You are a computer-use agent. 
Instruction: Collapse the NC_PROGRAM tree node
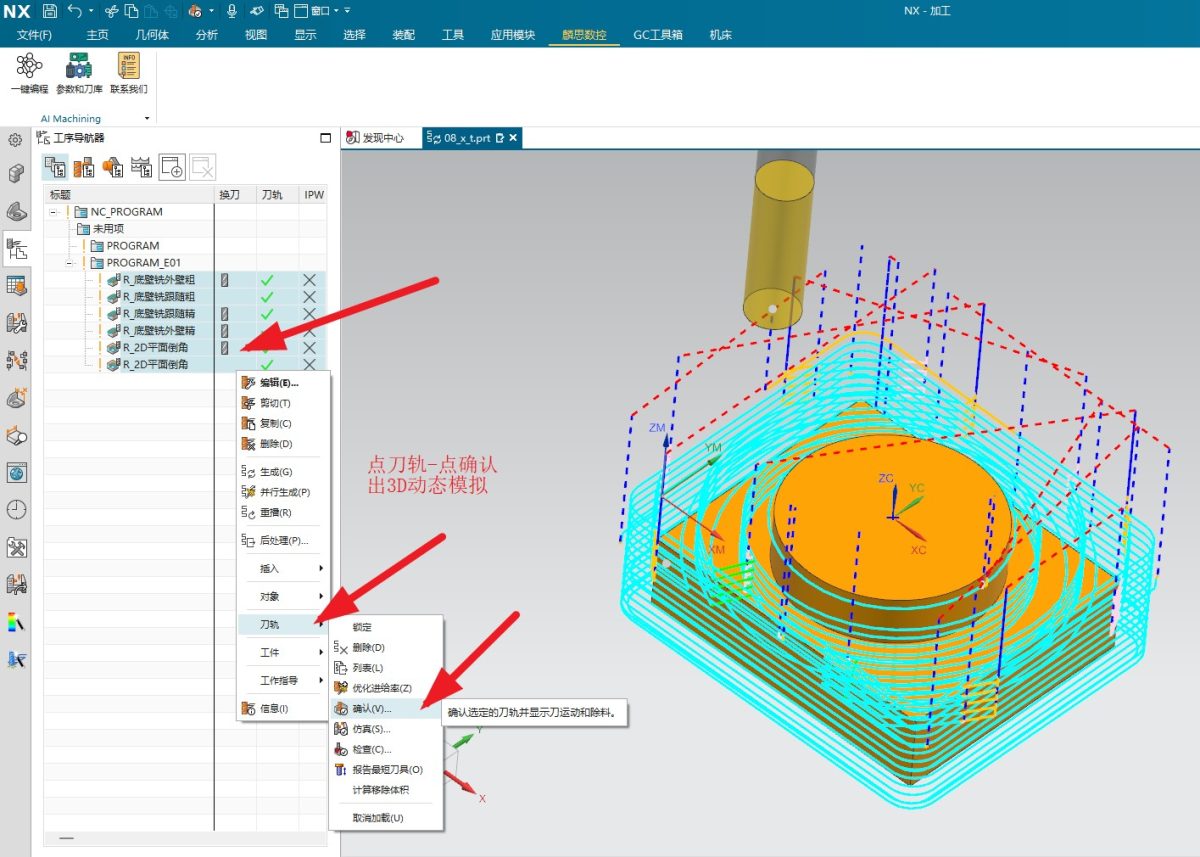[53, 212]
